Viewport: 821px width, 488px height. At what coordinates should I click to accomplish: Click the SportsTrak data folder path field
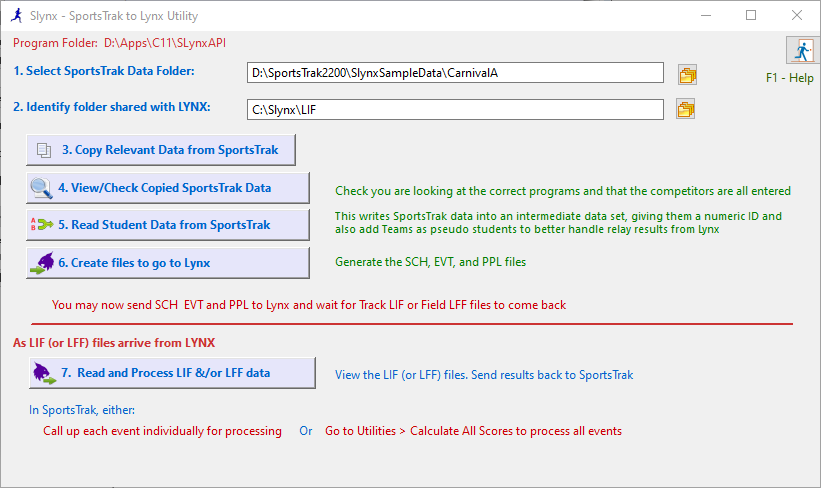click(455, 73)
